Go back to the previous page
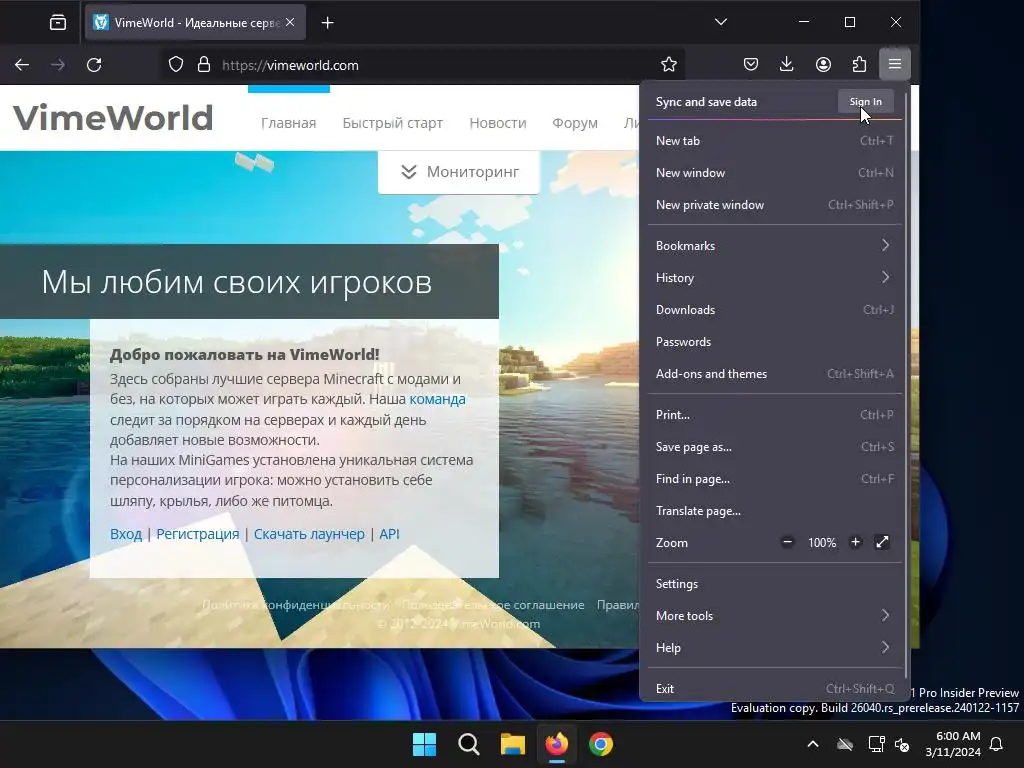The height and width of the screenshot is (768, 1024). (22, 65)
